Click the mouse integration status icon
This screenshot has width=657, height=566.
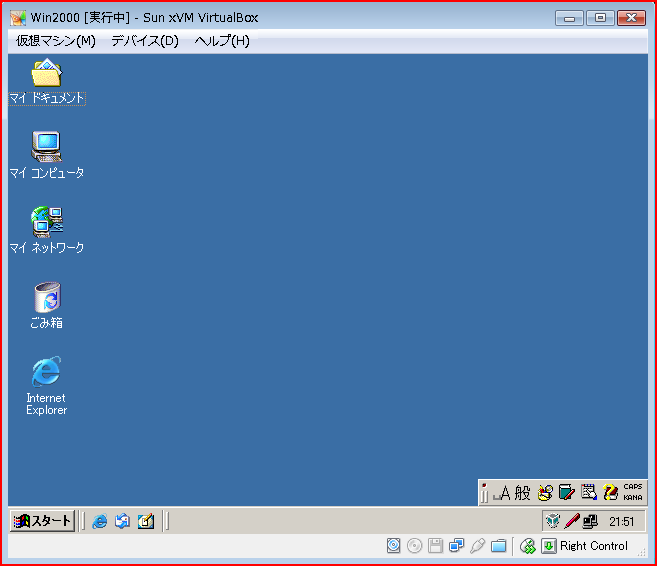pyautogui.click(x=528, y=546)
